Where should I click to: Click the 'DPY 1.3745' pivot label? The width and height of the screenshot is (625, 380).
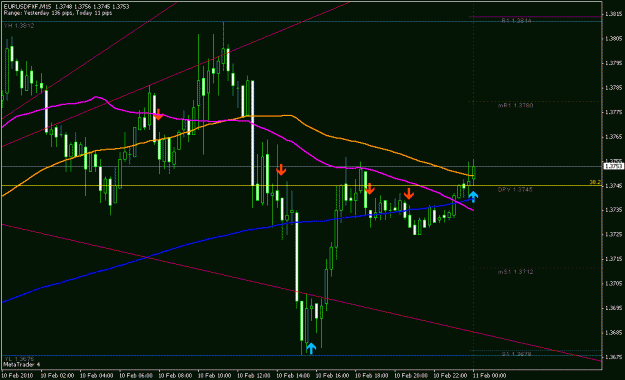point(515,190)
